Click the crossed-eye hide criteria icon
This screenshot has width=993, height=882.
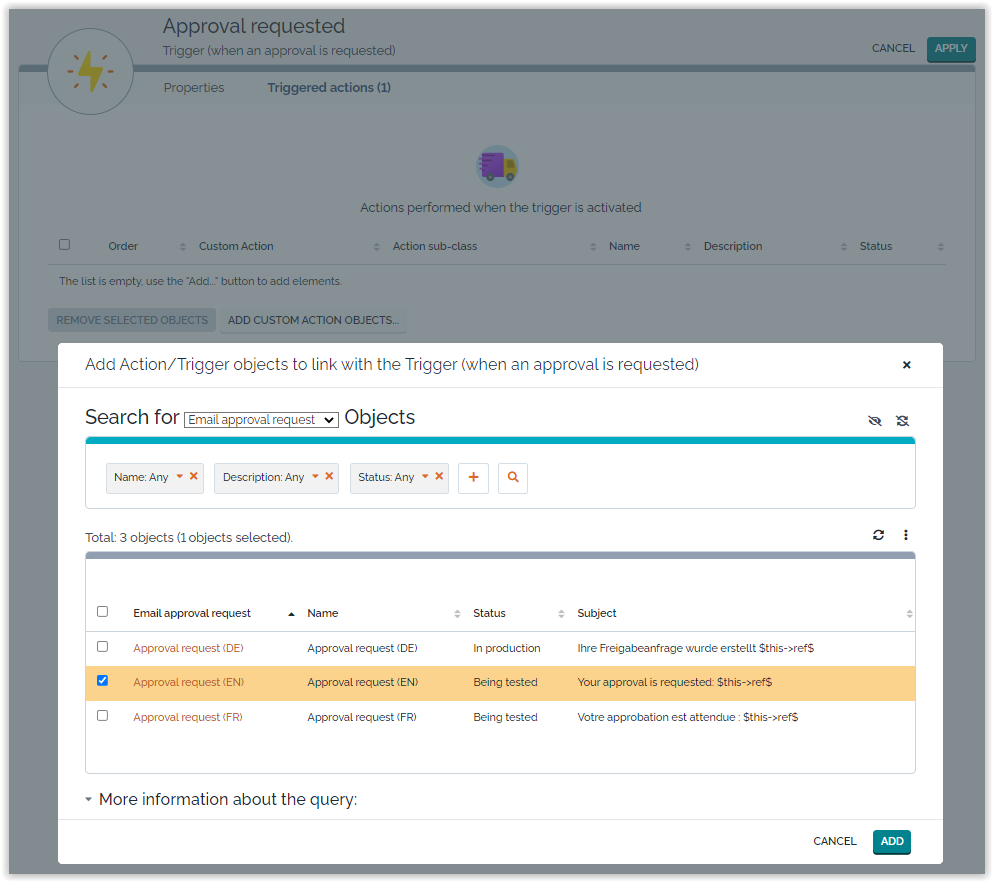(x=875, y=421)
